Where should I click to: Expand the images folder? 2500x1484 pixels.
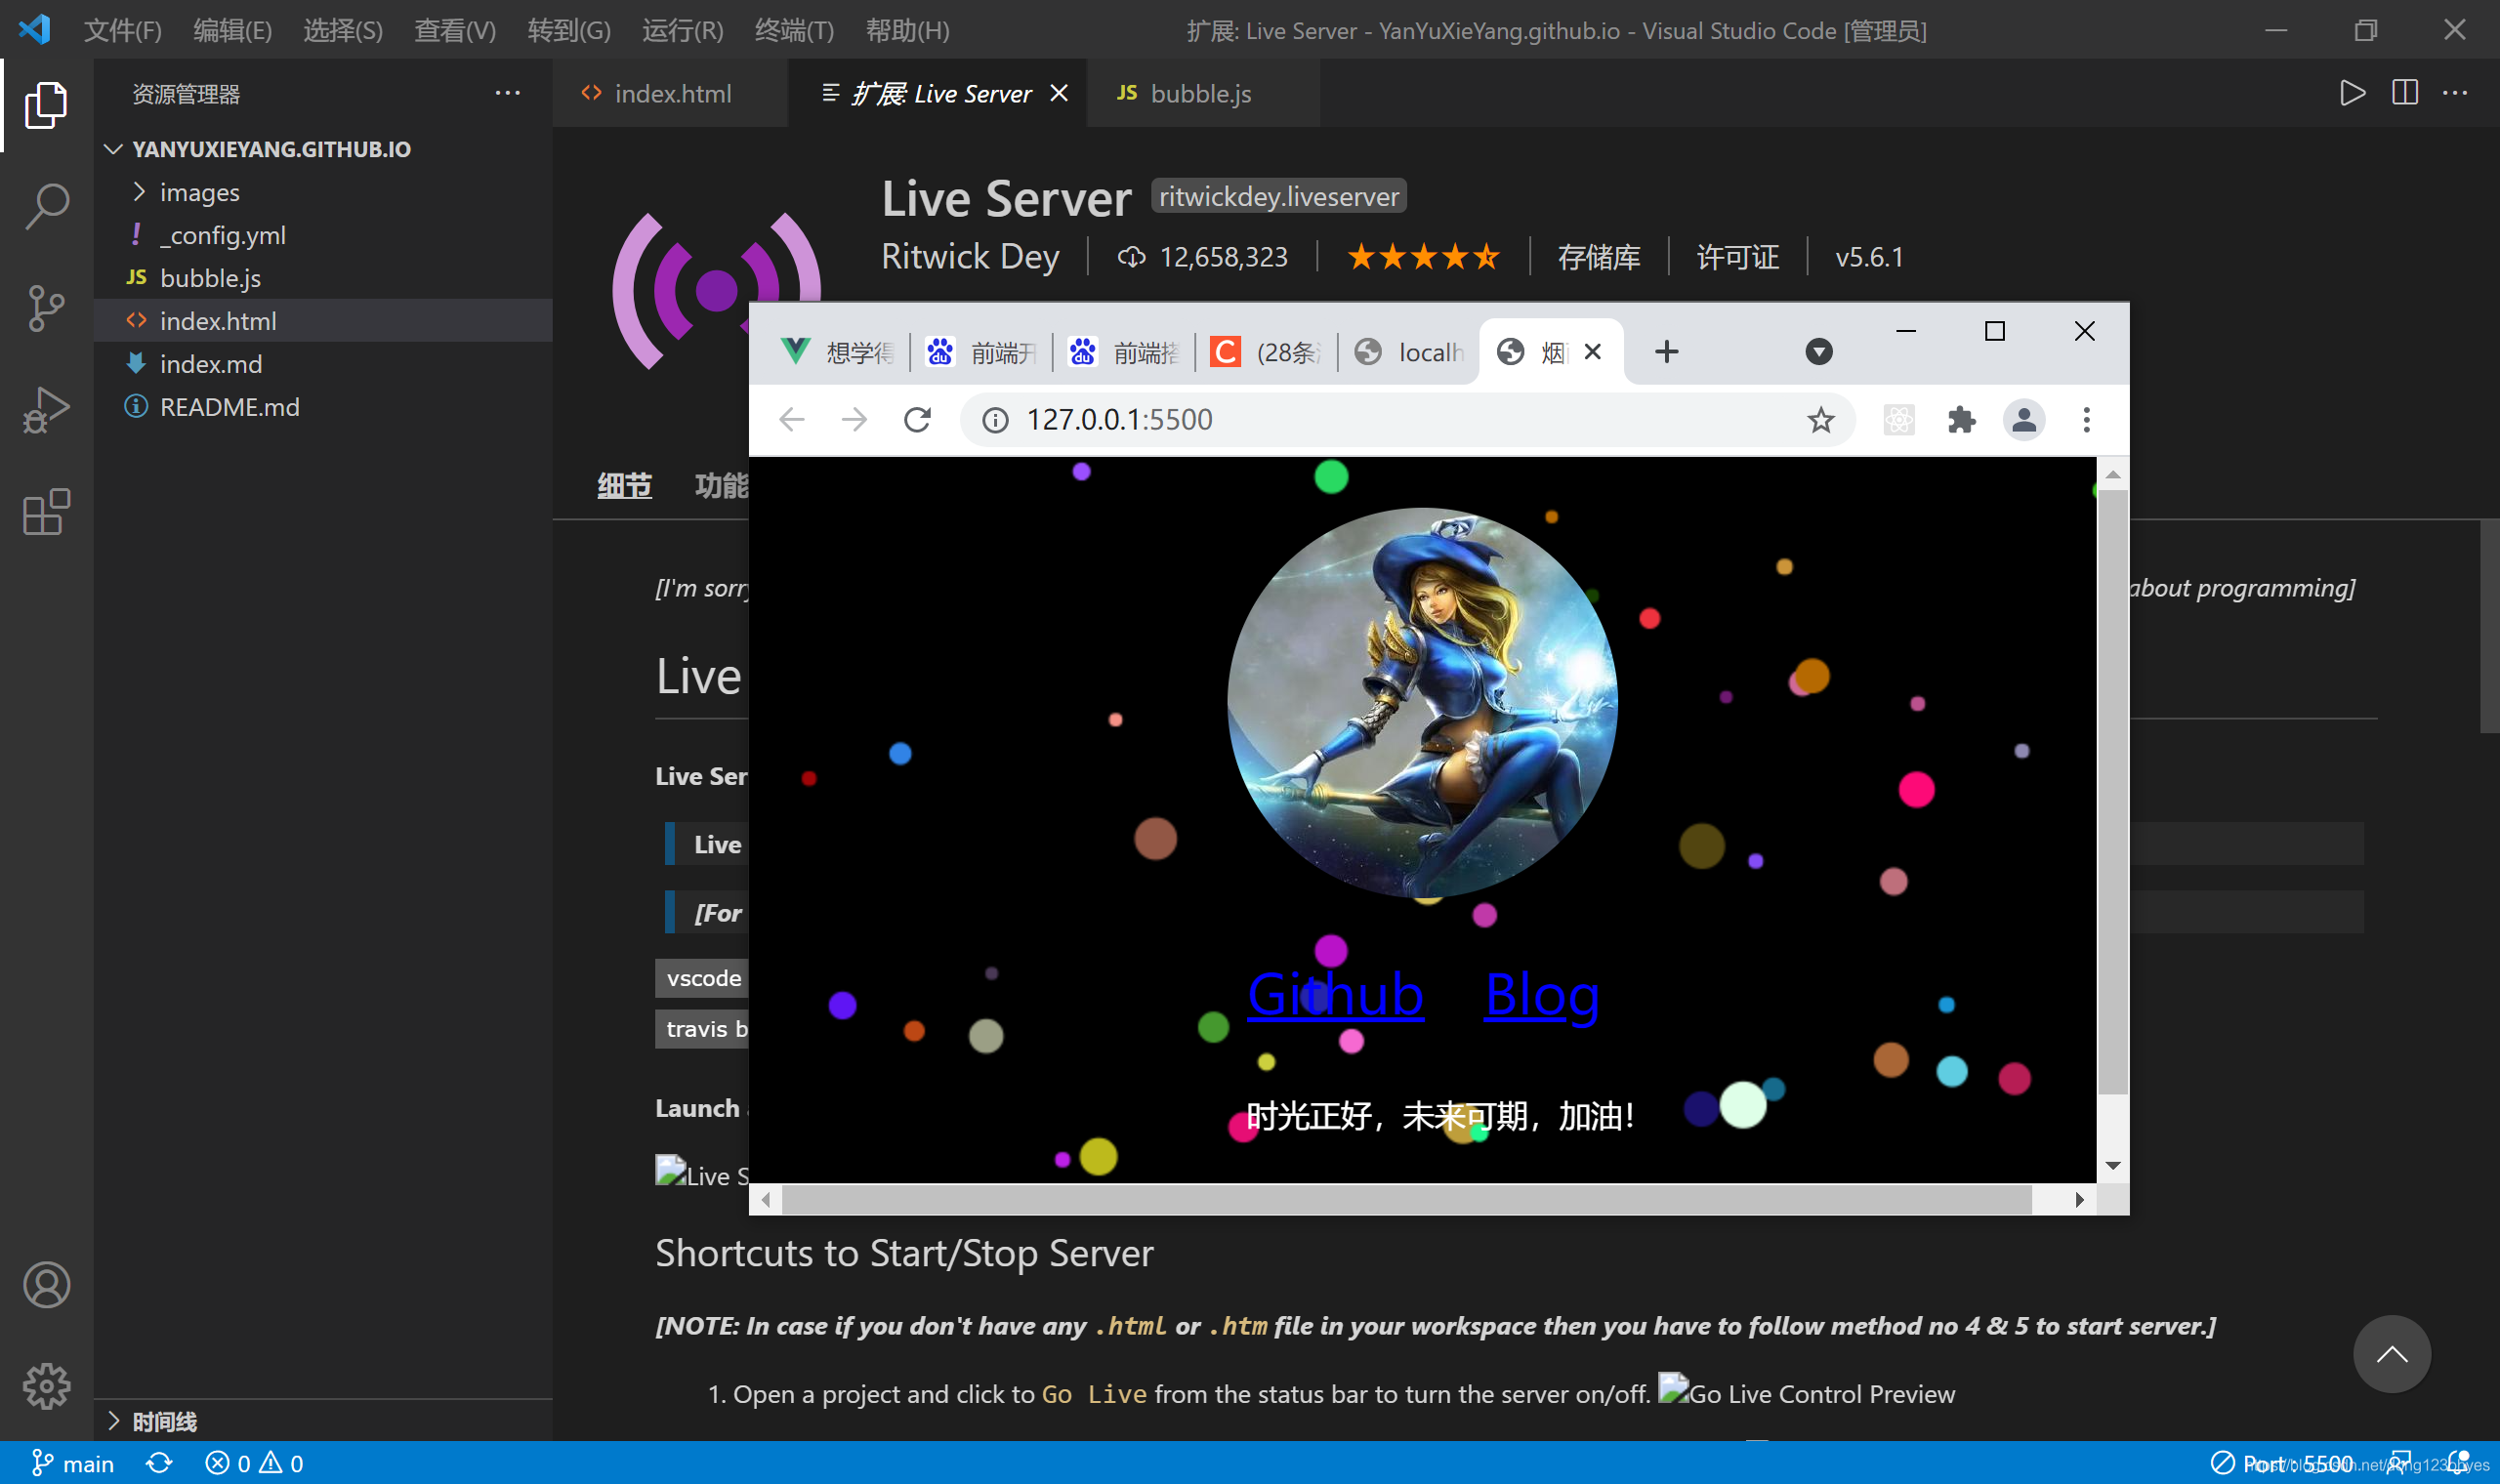(x=199, y=192)
